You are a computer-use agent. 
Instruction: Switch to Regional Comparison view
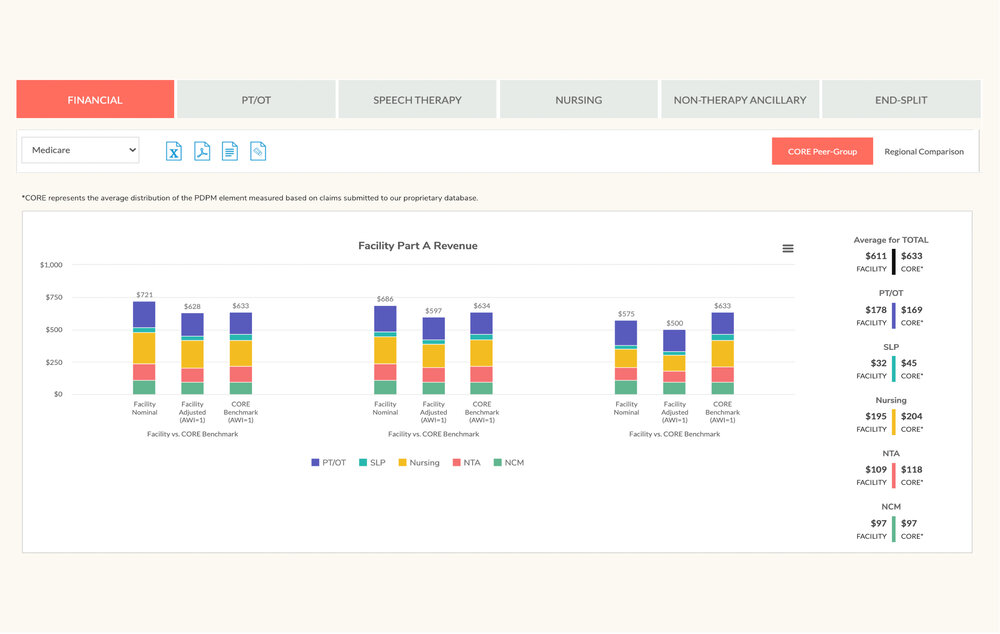click(x=924, y=151)
